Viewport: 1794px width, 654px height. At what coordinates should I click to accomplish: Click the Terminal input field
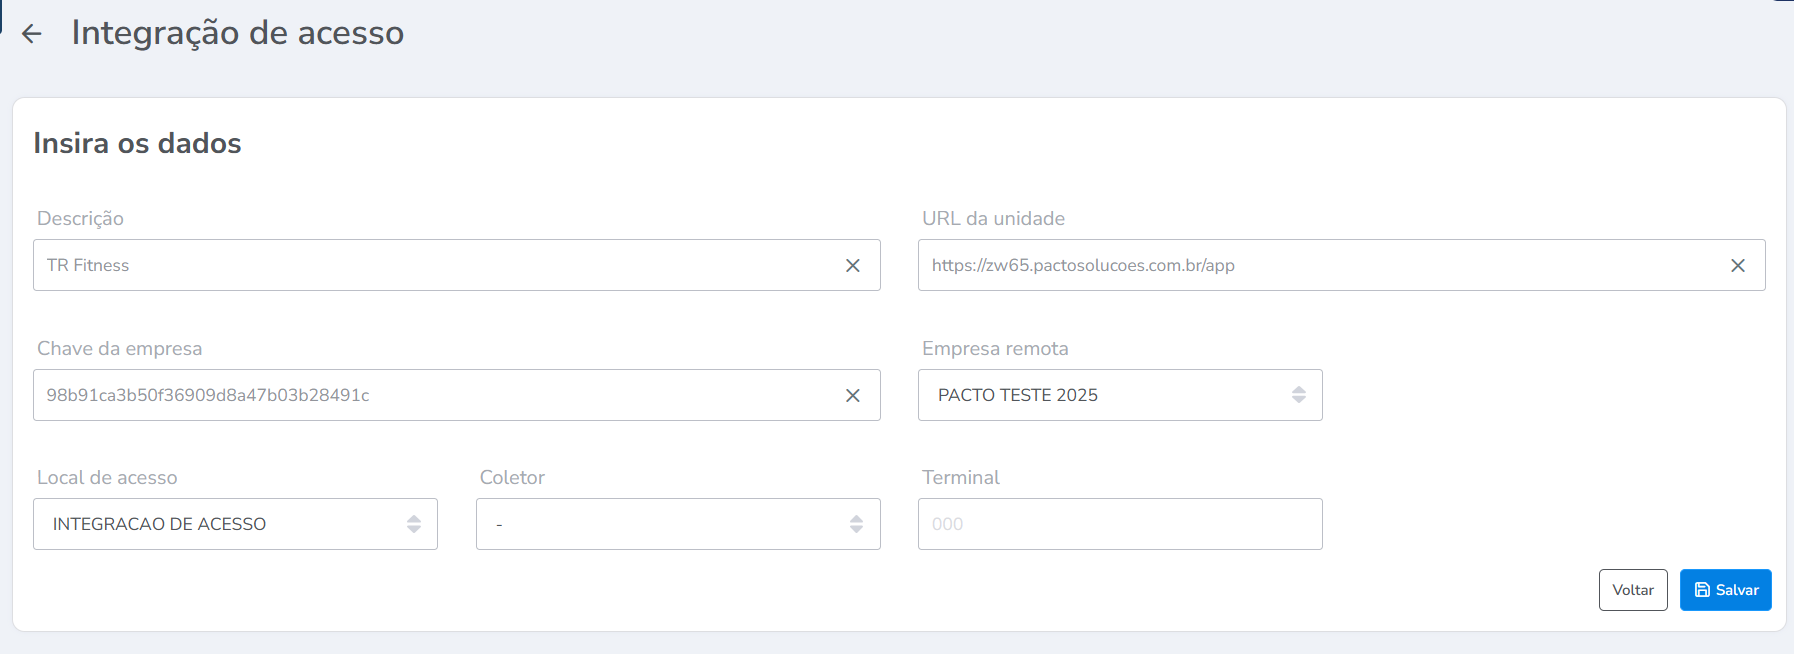pyautogui.click(x=1119, y=524)
